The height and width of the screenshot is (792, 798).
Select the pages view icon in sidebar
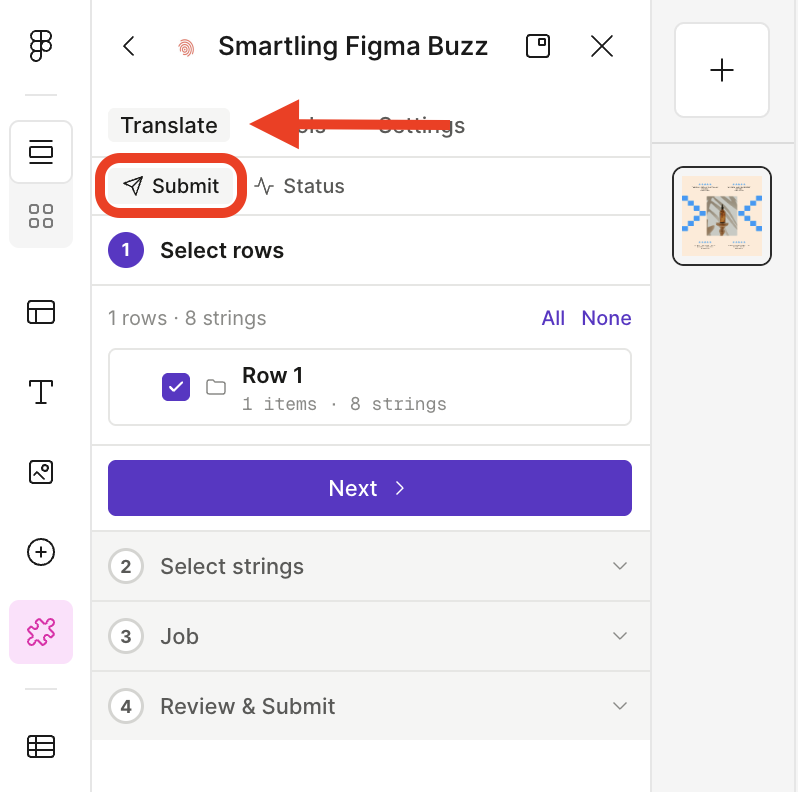point(41,152)
